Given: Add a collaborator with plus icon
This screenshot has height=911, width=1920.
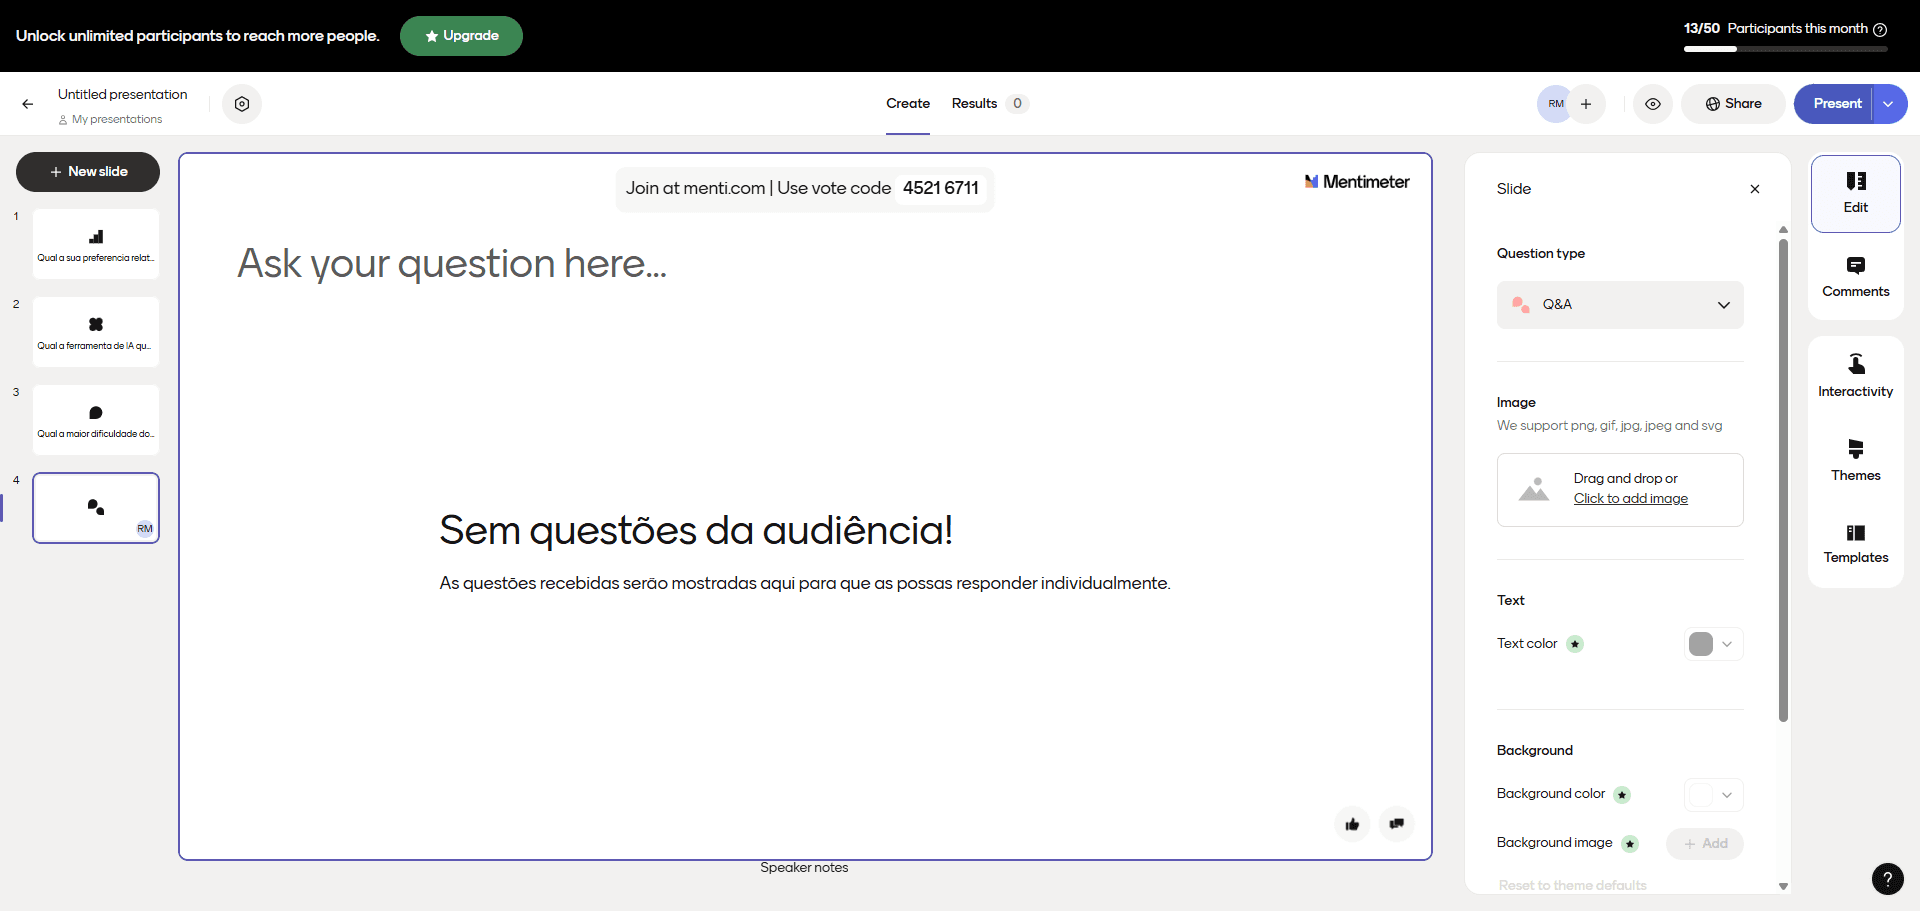Looking at the screenshot, I should tap(1586, 104).
